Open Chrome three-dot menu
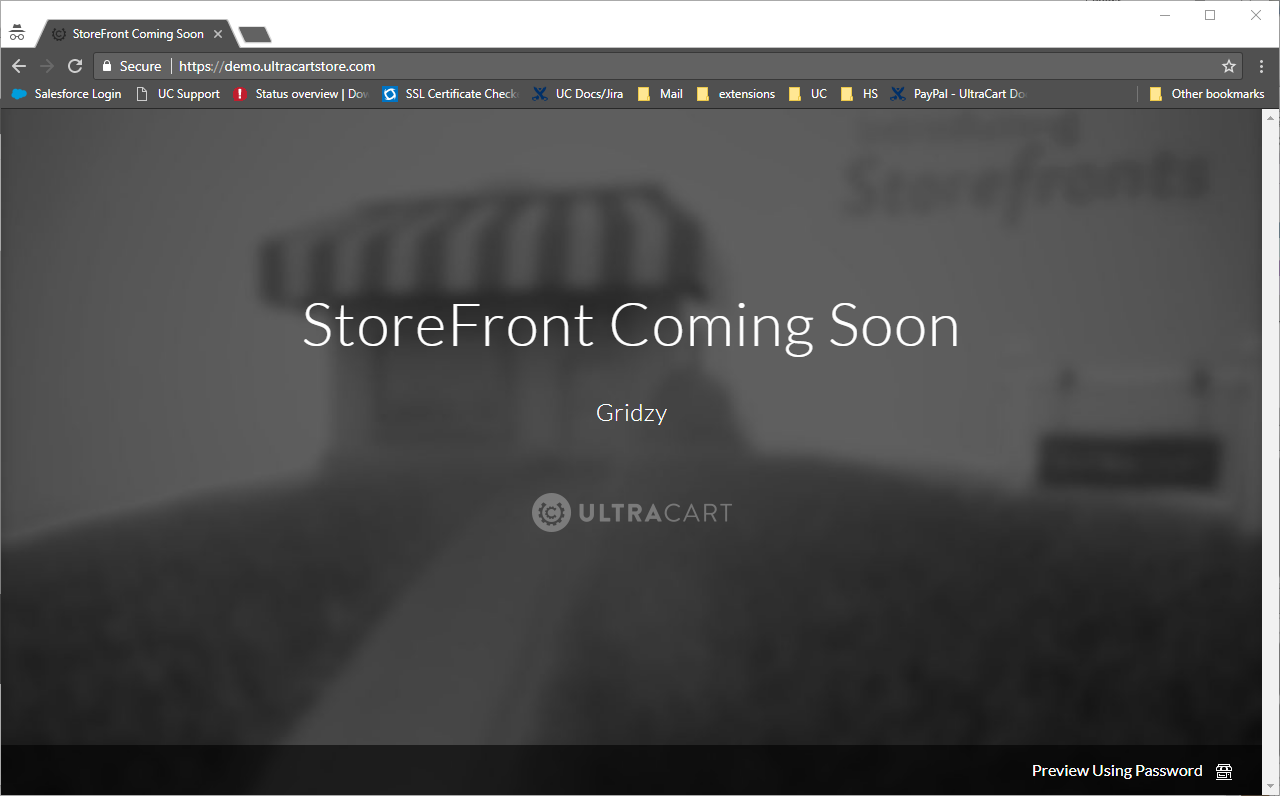This screenshot has width=1280, height=796. (1262, 66)
